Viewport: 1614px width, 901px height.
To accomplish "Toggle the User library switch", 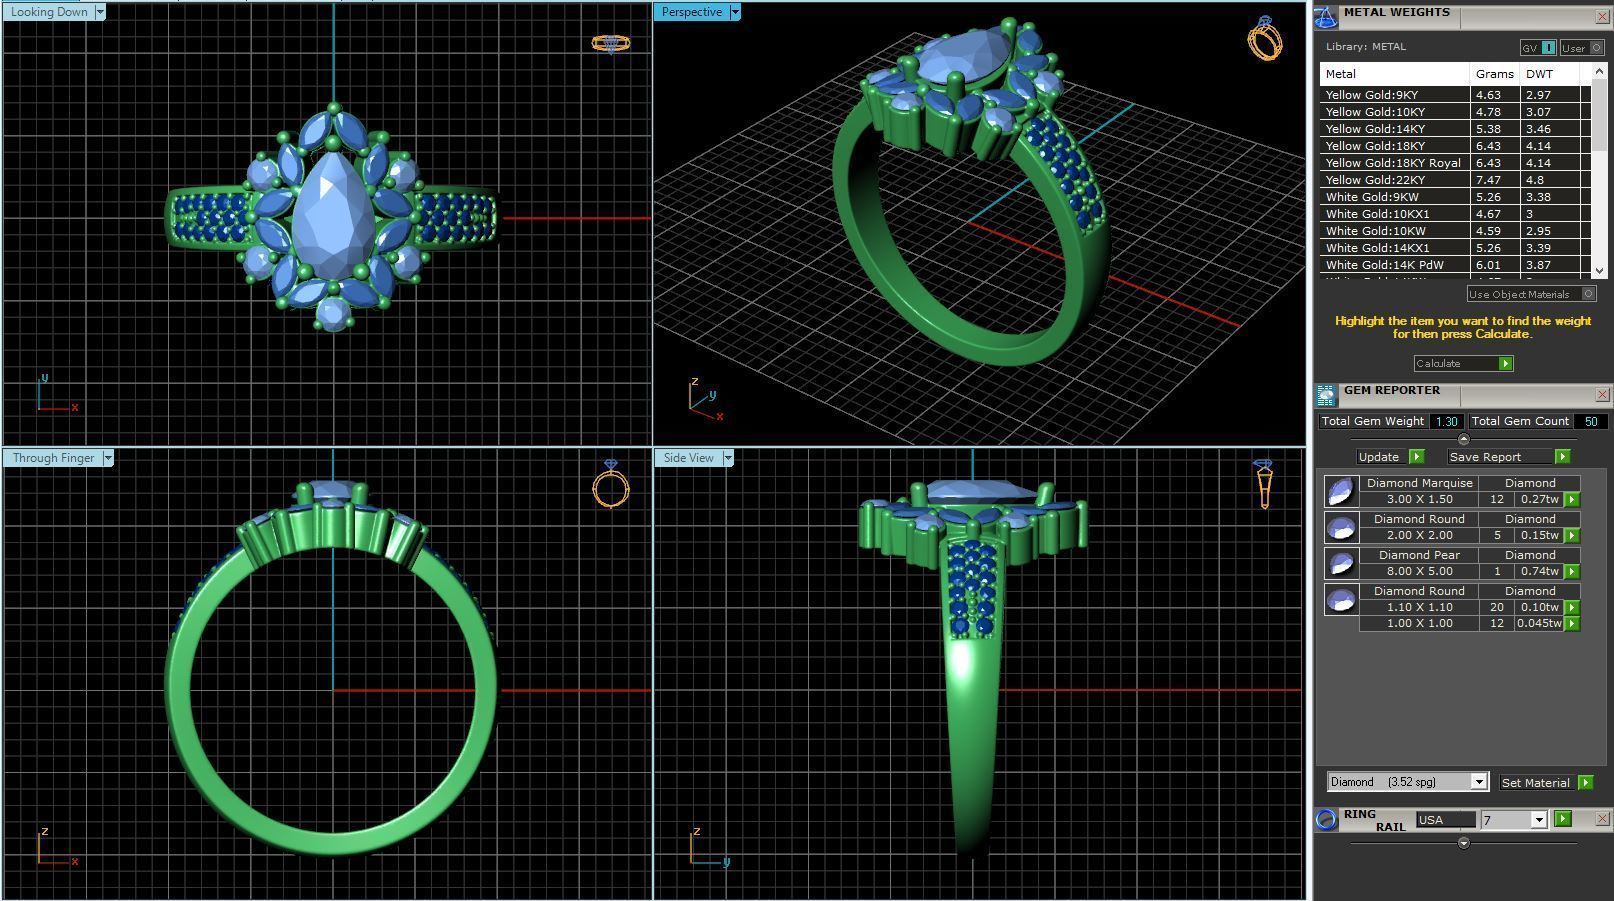I will pos(1581,48).
